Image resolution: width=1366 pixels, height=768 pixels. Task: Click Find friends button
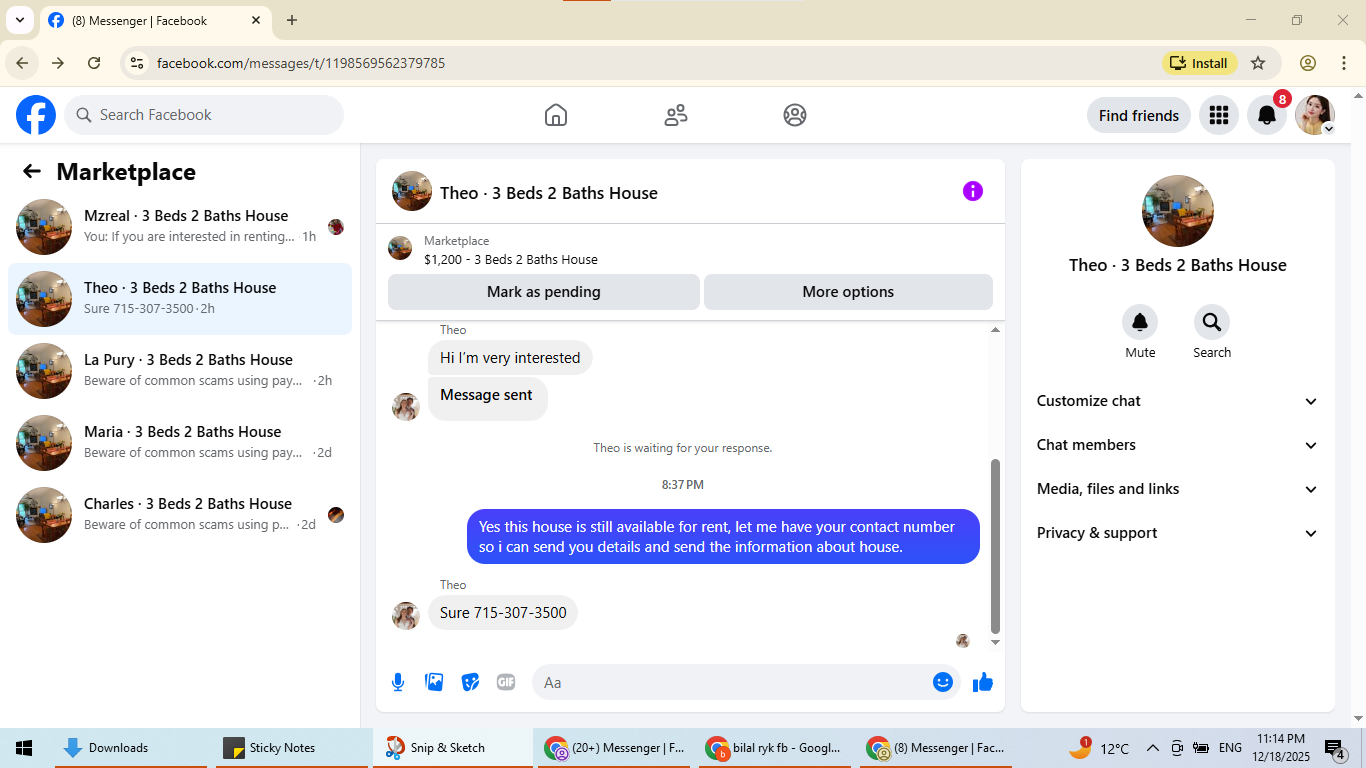click(x=1139, y=115)
